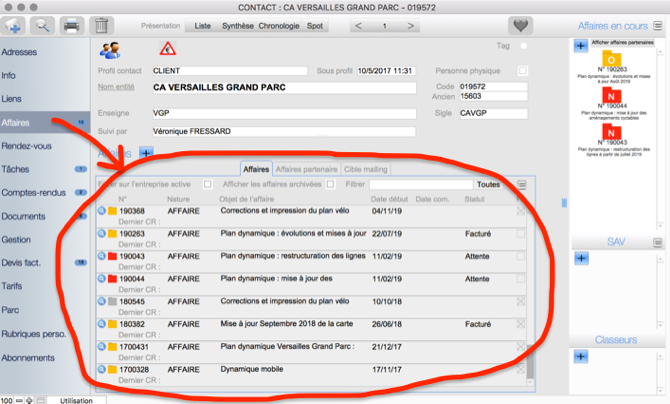Open the magnifying glass search tool
The image size is (670, 404).
[43, 25]
